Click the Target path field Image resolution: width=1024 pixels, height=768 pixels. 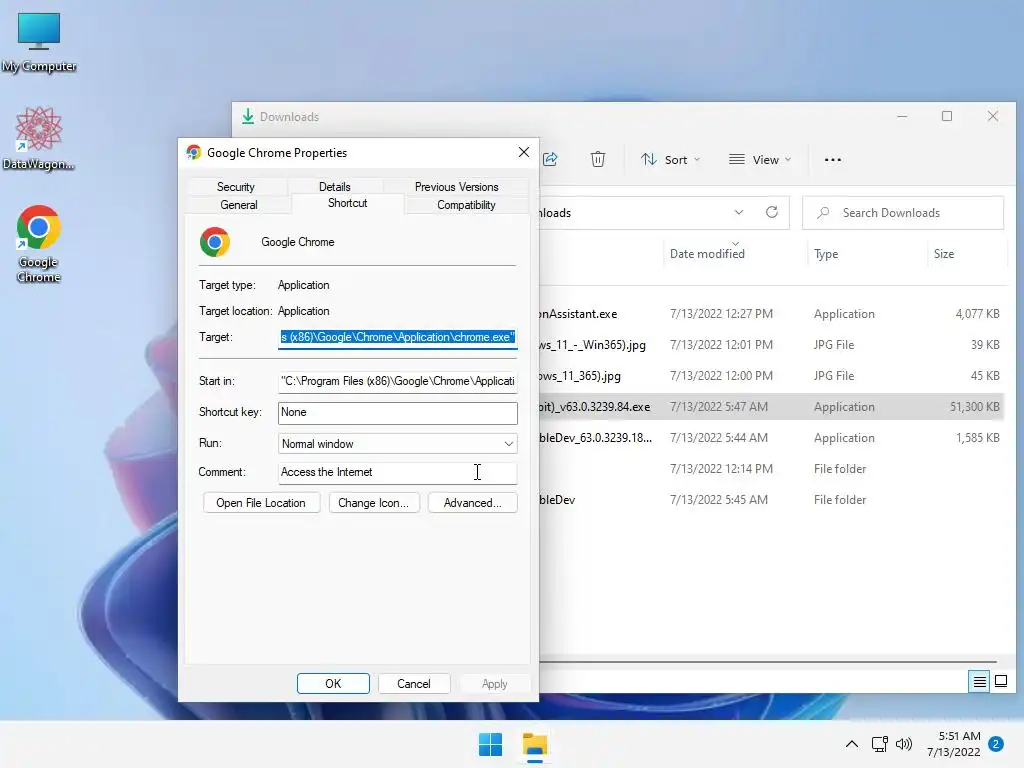[398, 337]
